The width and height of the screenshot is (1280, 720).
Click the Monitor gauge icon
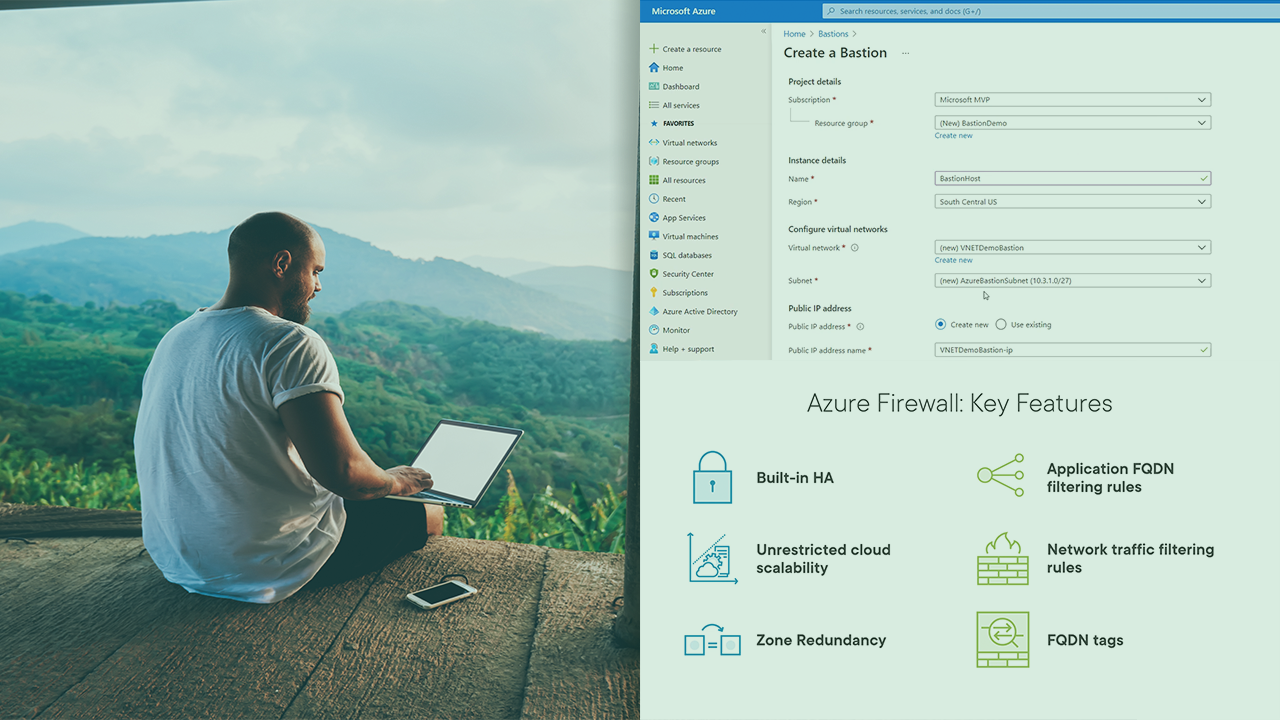pos(654,330)
